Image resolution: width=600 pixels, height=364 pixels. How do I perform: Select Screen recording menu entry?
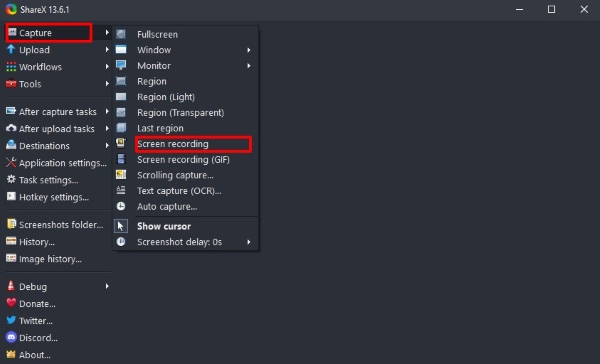186,144
